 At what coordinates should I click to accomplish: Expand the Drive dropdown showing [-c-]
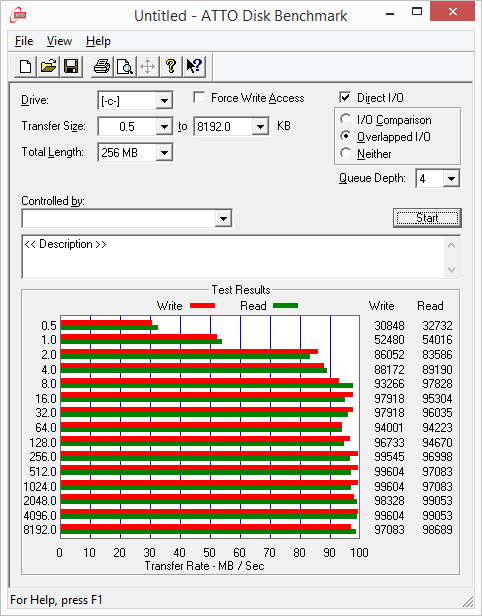coord(164,101)
